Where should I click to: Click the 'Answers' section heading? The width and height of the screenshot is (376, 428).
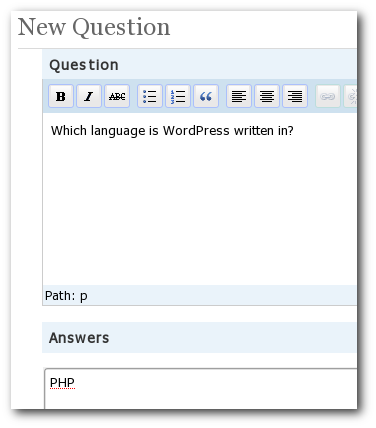79,338
